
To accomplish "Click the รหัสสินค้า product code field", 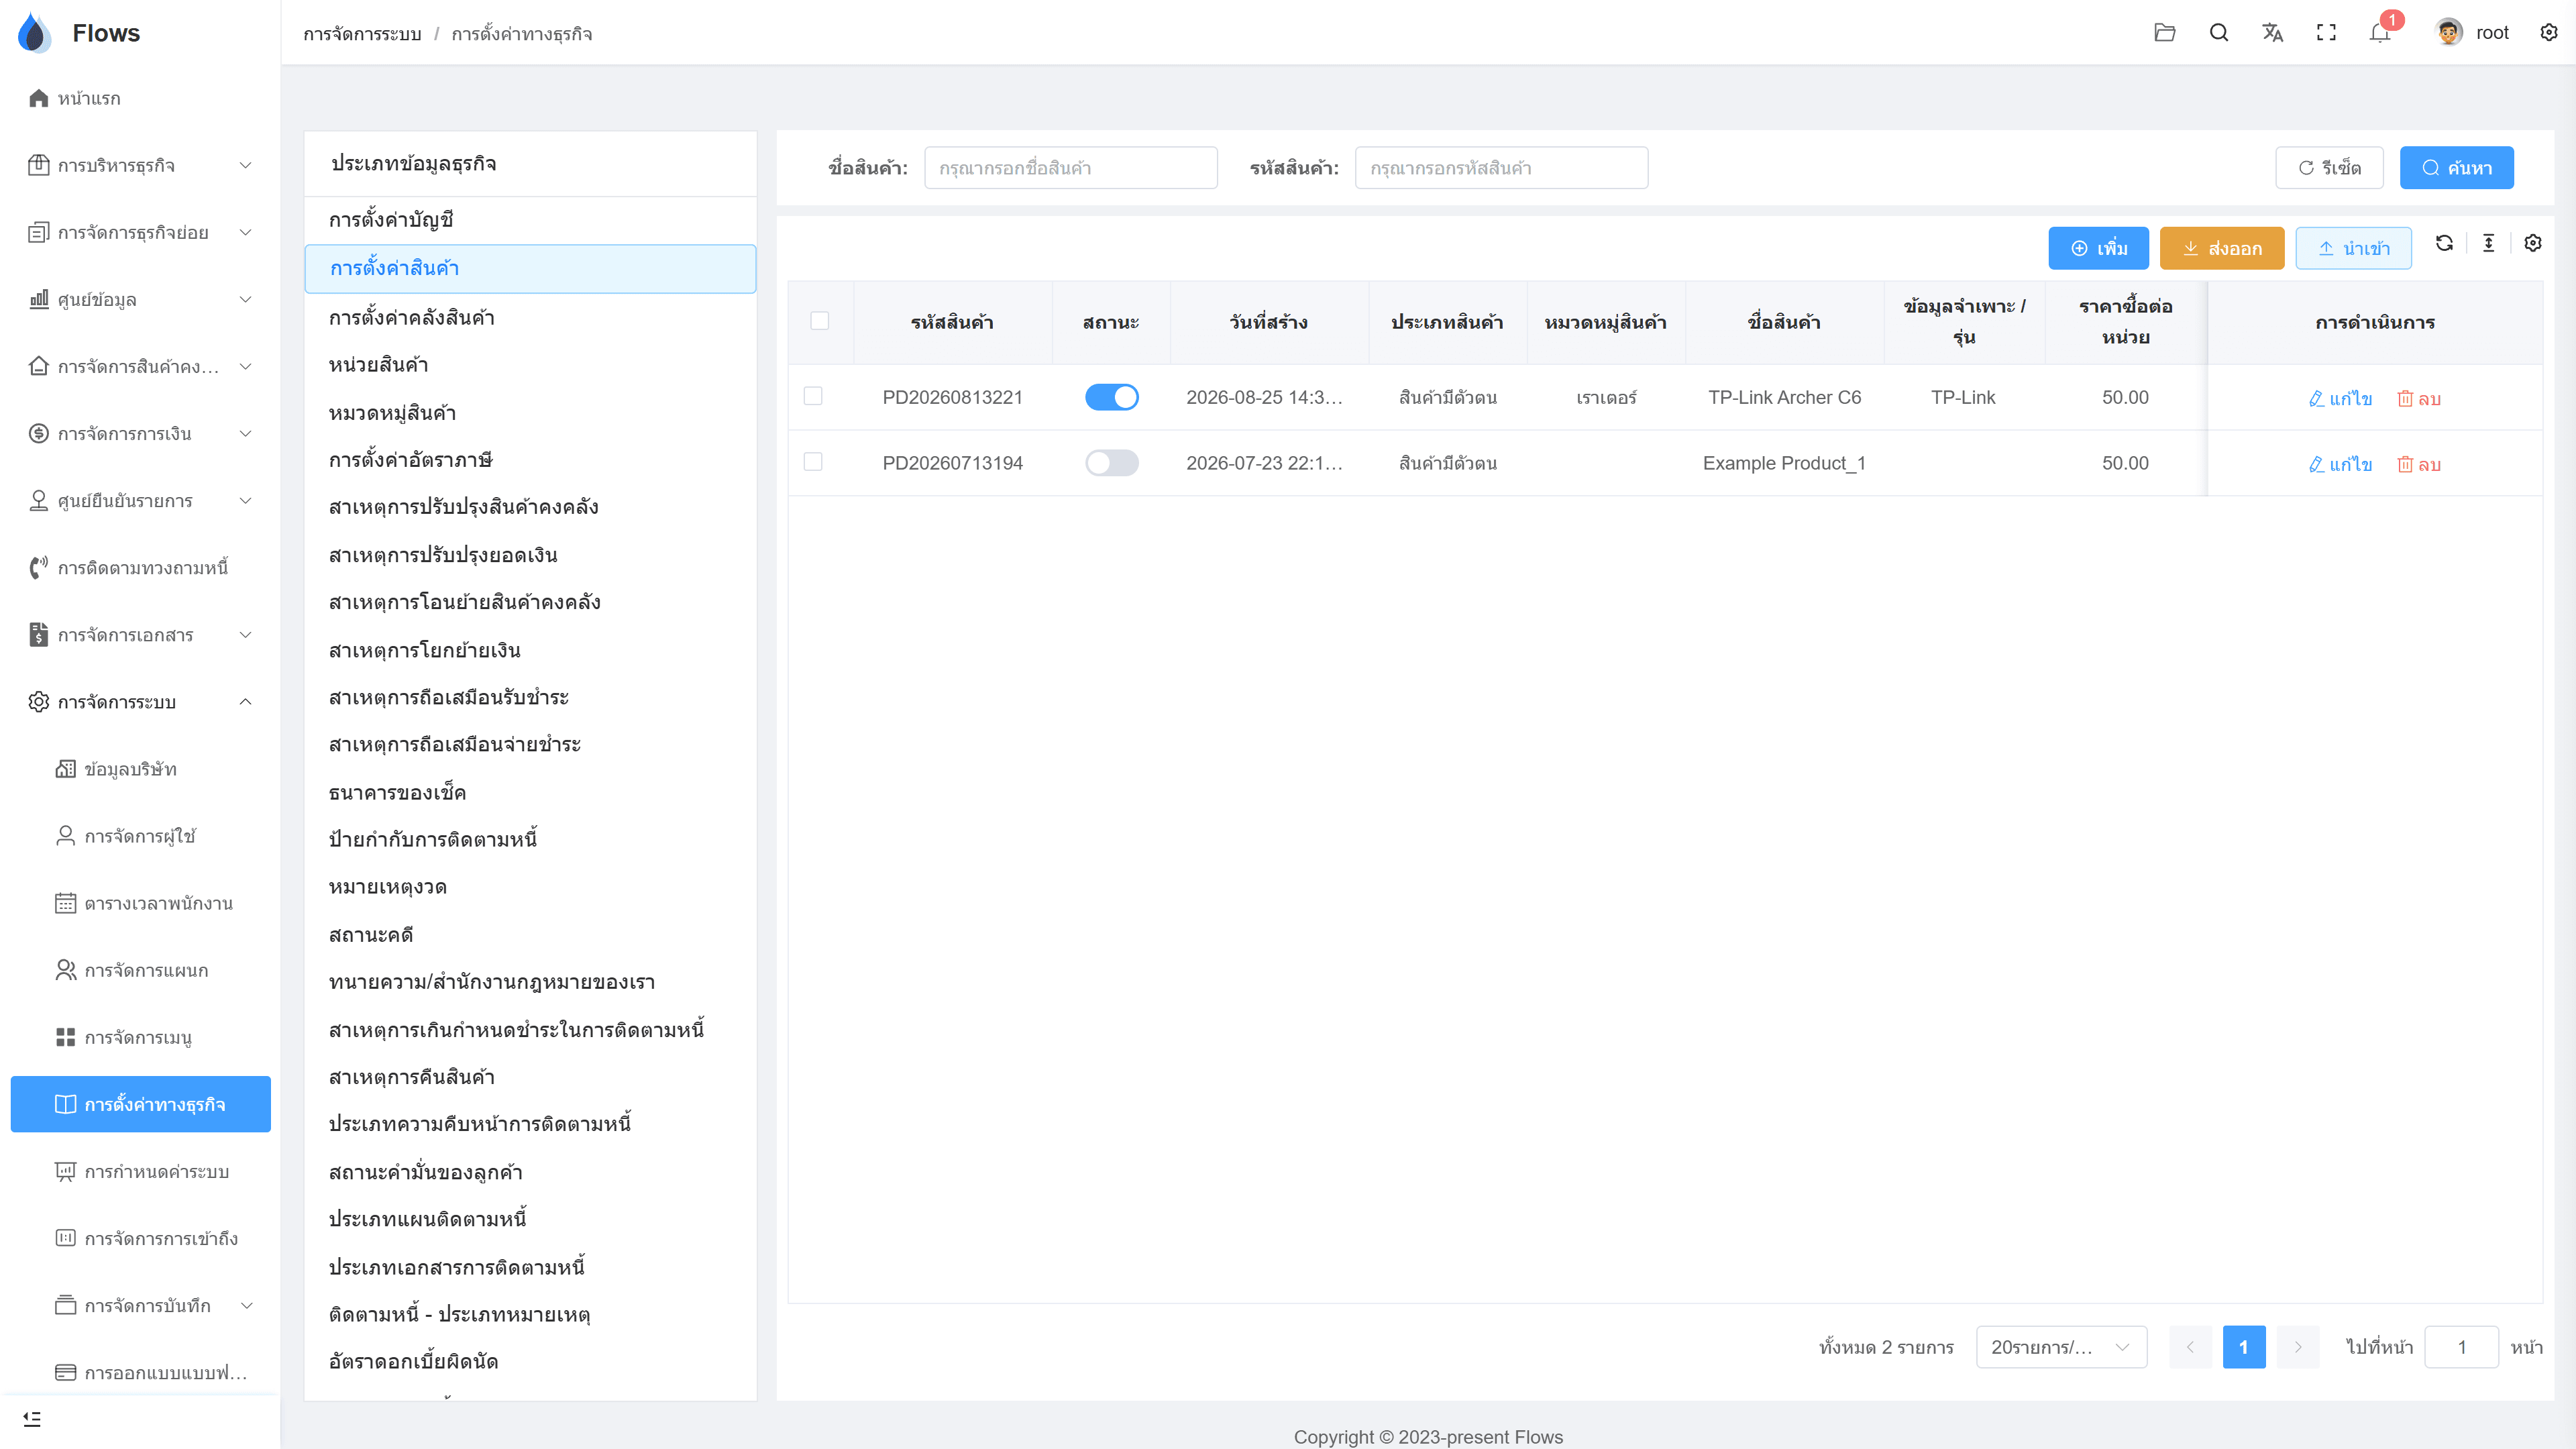I will coord(1501,168).
